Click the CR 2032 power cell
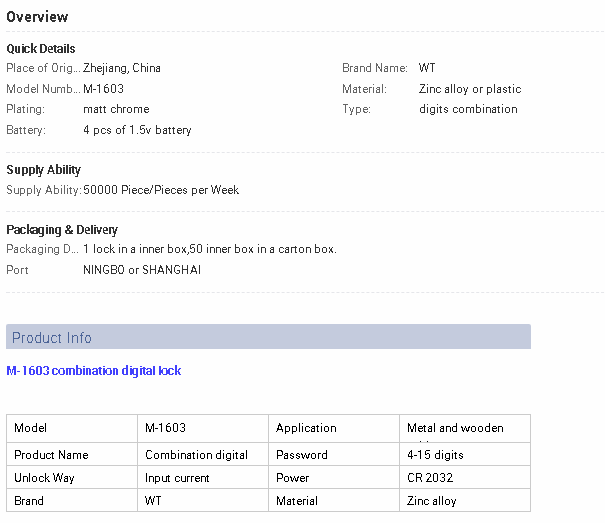605x523 pixels. tap(430, 478)
